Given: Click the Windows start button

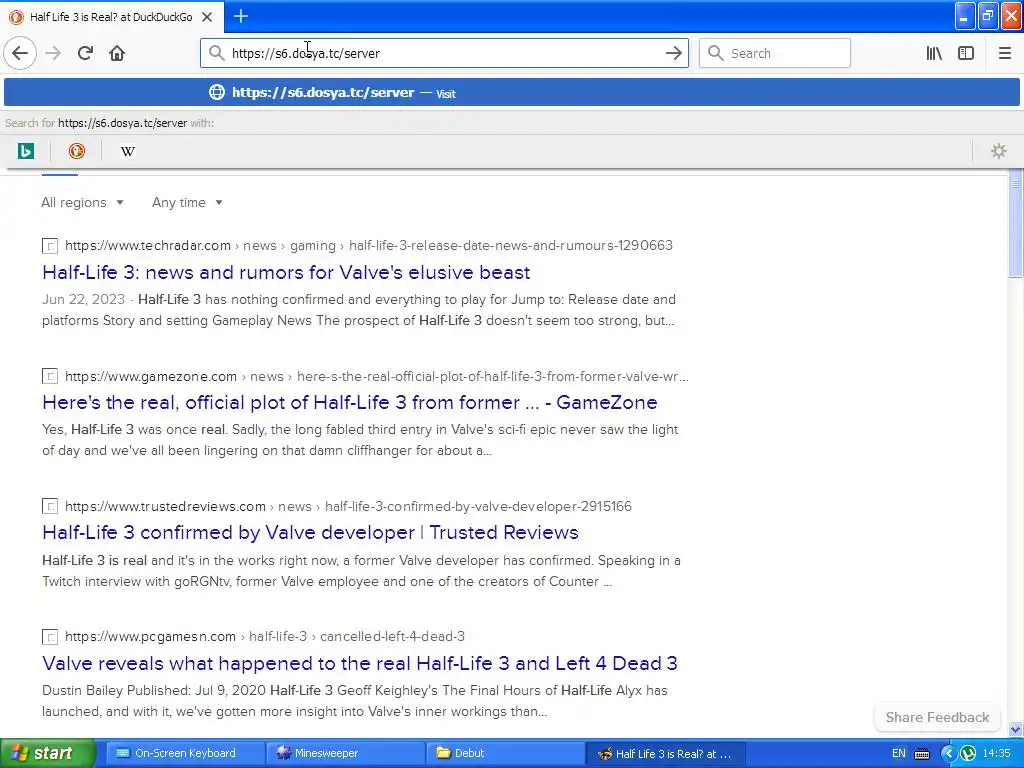Looking at the screenshot, I should (x=47, y=754).
